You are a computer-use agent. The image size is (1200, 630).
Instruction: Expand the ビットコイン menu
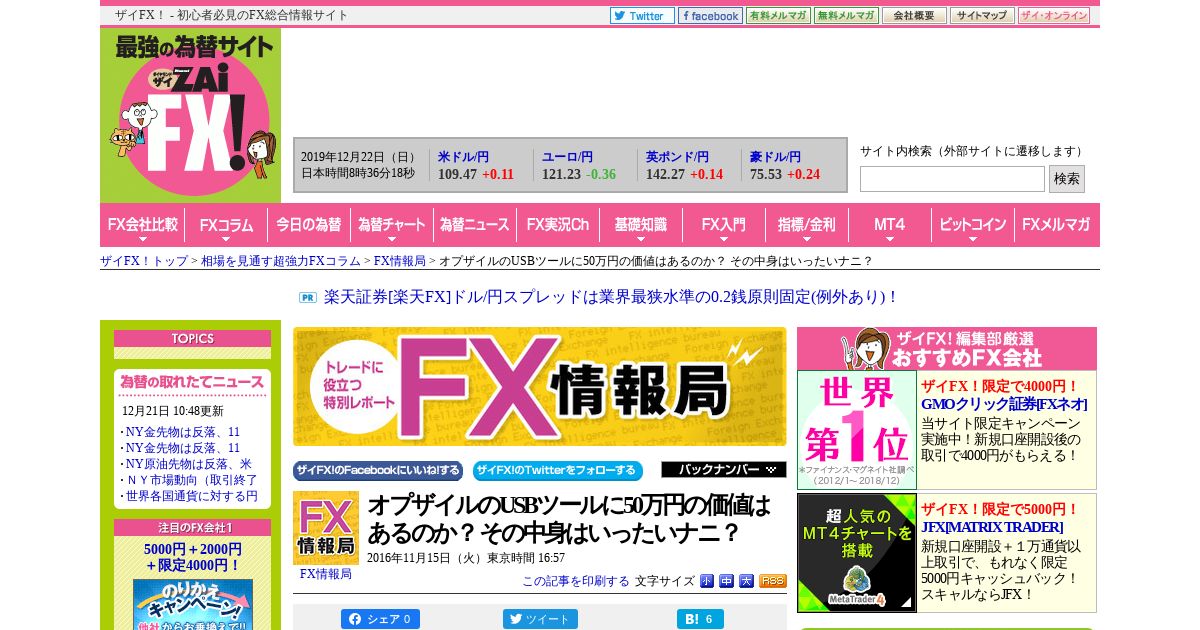pyautogui.click(x=973, y=225)
